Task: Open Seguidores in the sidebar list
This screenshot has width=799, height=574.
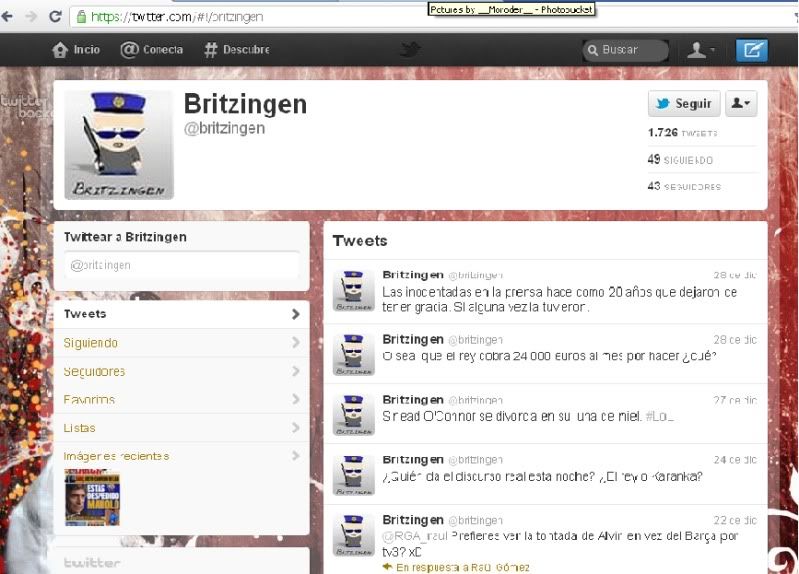Action: pyautogui.click(x=181, y=371)
